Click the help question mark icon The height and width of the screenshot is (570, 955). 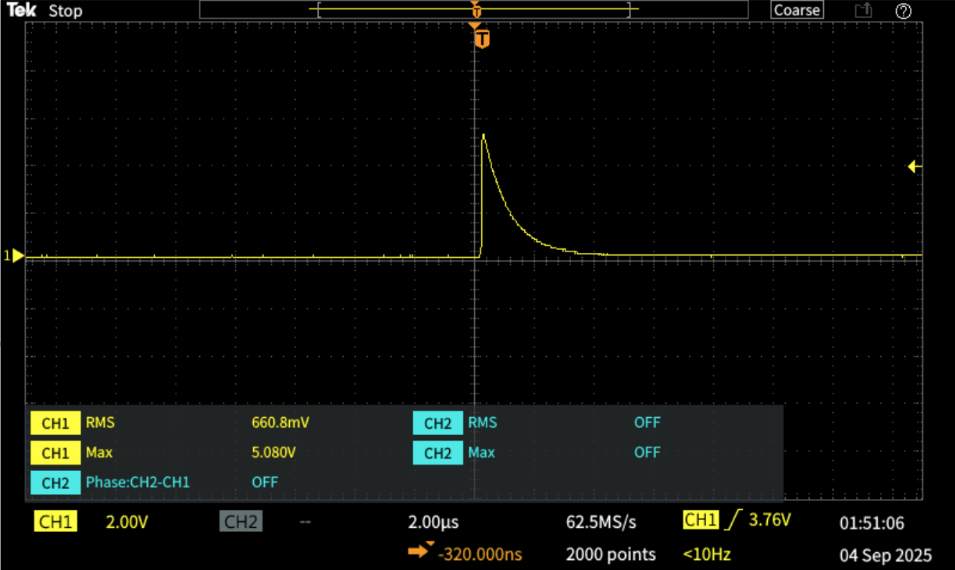903,11
